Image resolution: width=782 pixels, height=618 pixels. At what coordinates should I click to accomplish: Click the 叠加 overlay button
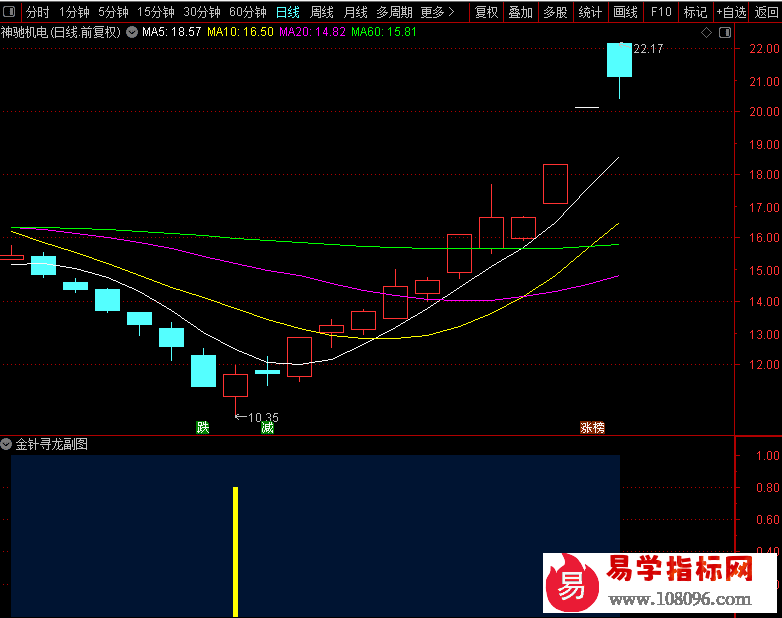[x=520, y=12]
